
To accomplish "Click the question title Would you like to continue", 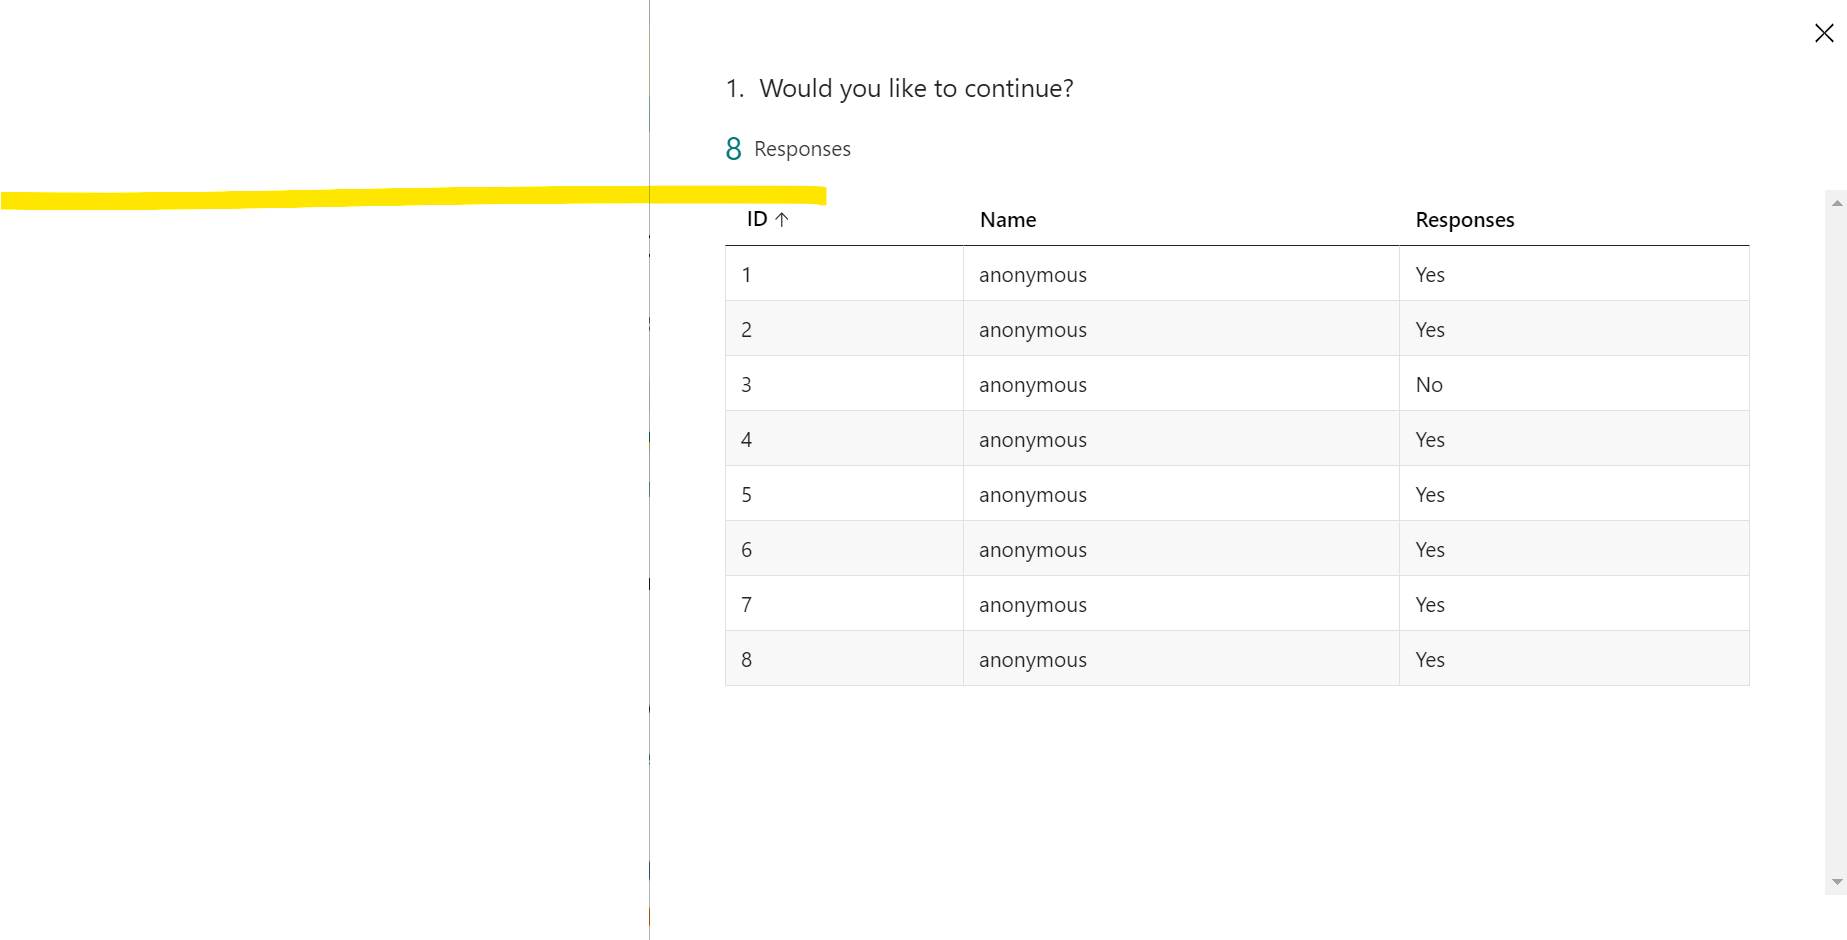I will click(917, 88).
